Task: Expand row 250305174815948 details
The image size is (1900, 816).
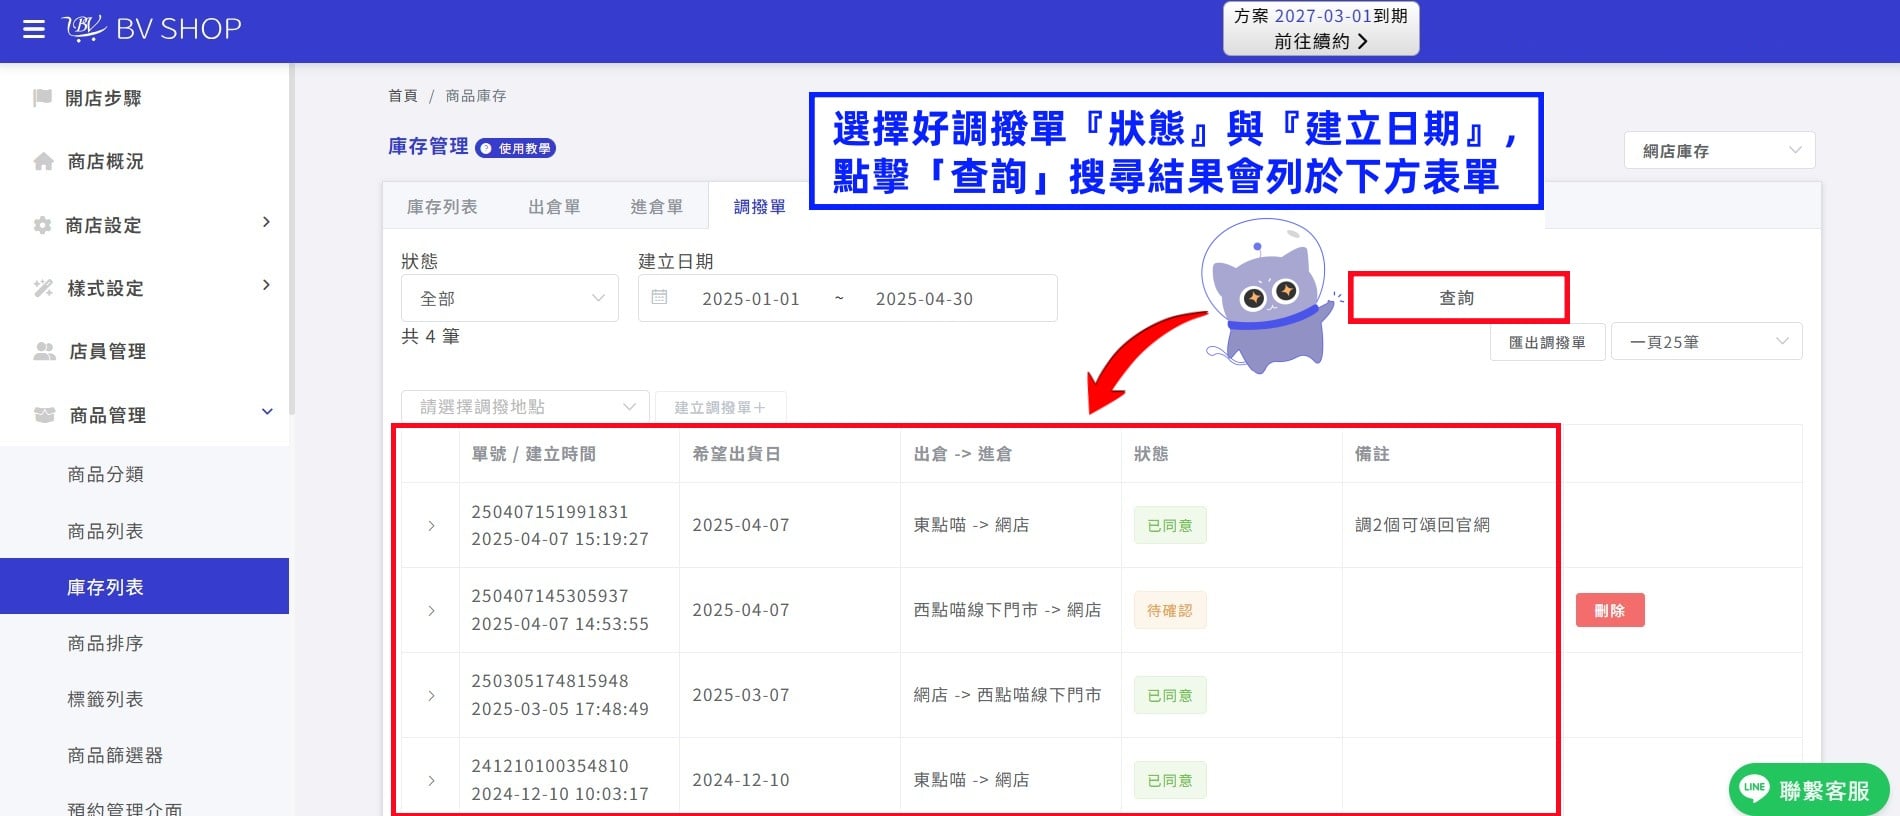Action: [431, 696]
